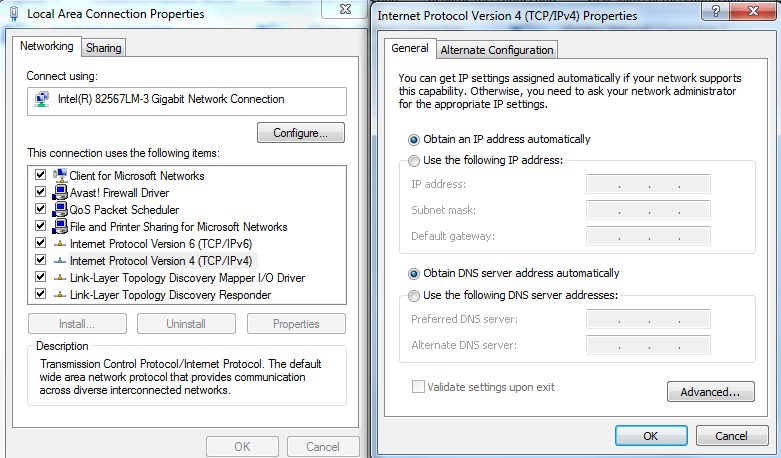Toggle the QoS Packet Scheduler checkbox
The width and height of the screenshot is (781, 458).
41,210
